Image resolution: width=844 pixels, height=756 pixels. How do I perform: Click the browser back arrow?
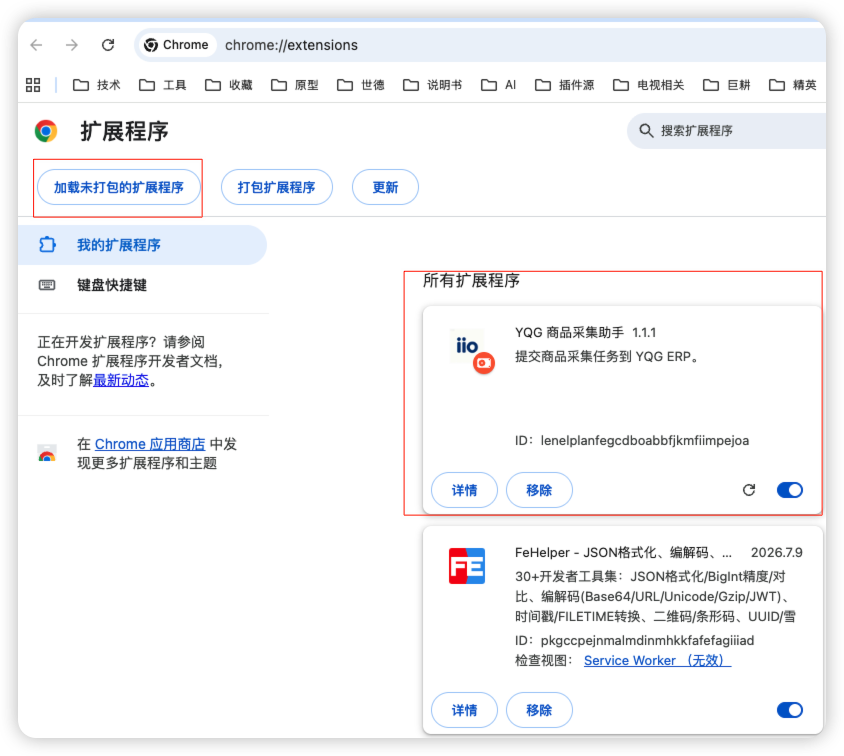pyautogui.click(x=36, y=45)
